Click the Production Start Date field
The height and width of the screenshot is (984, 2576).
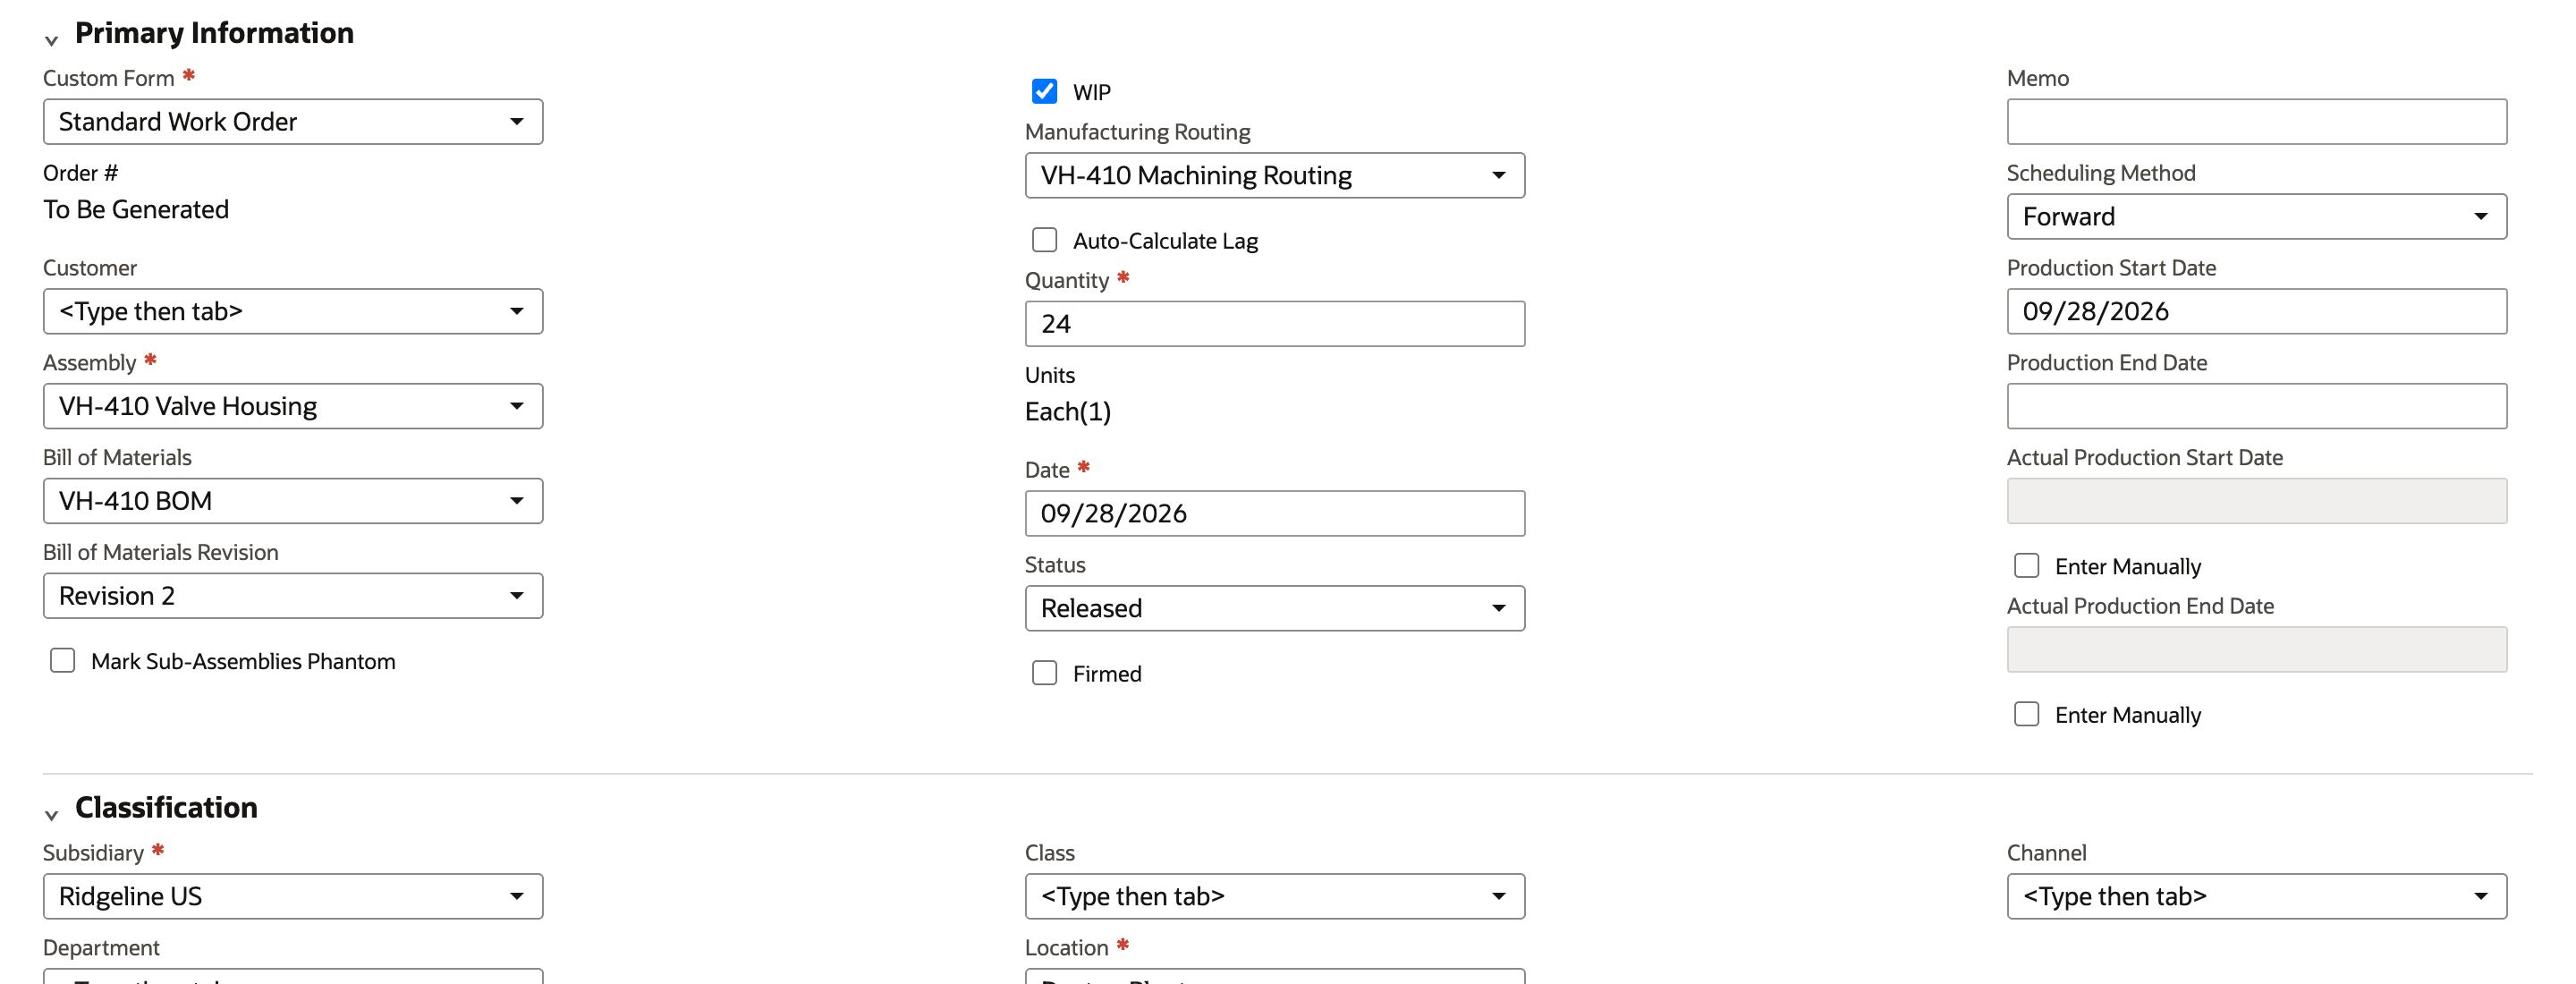2256,312
